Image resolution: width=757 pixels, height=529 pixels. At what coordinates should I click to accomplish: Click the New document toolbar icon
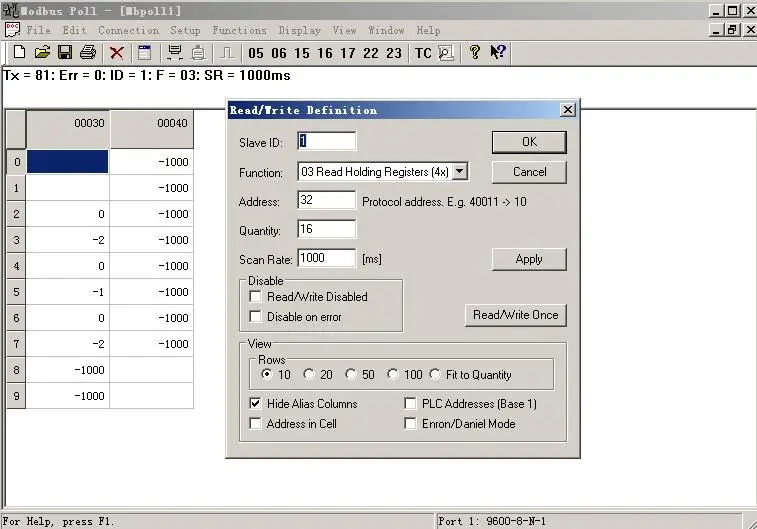(x=19, y=52)
